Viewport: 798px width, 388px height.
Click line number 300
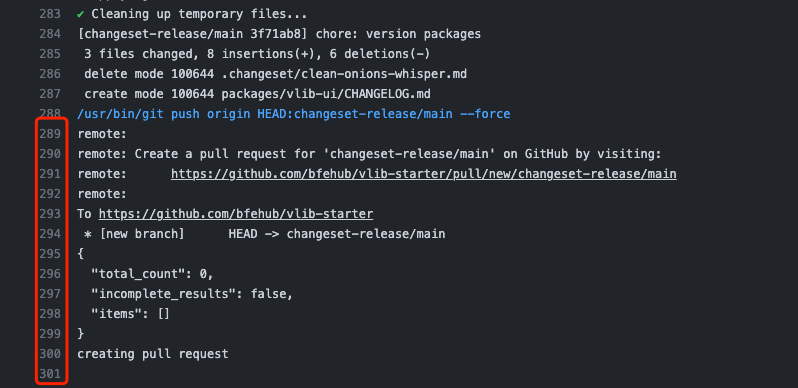coord(50,354)
